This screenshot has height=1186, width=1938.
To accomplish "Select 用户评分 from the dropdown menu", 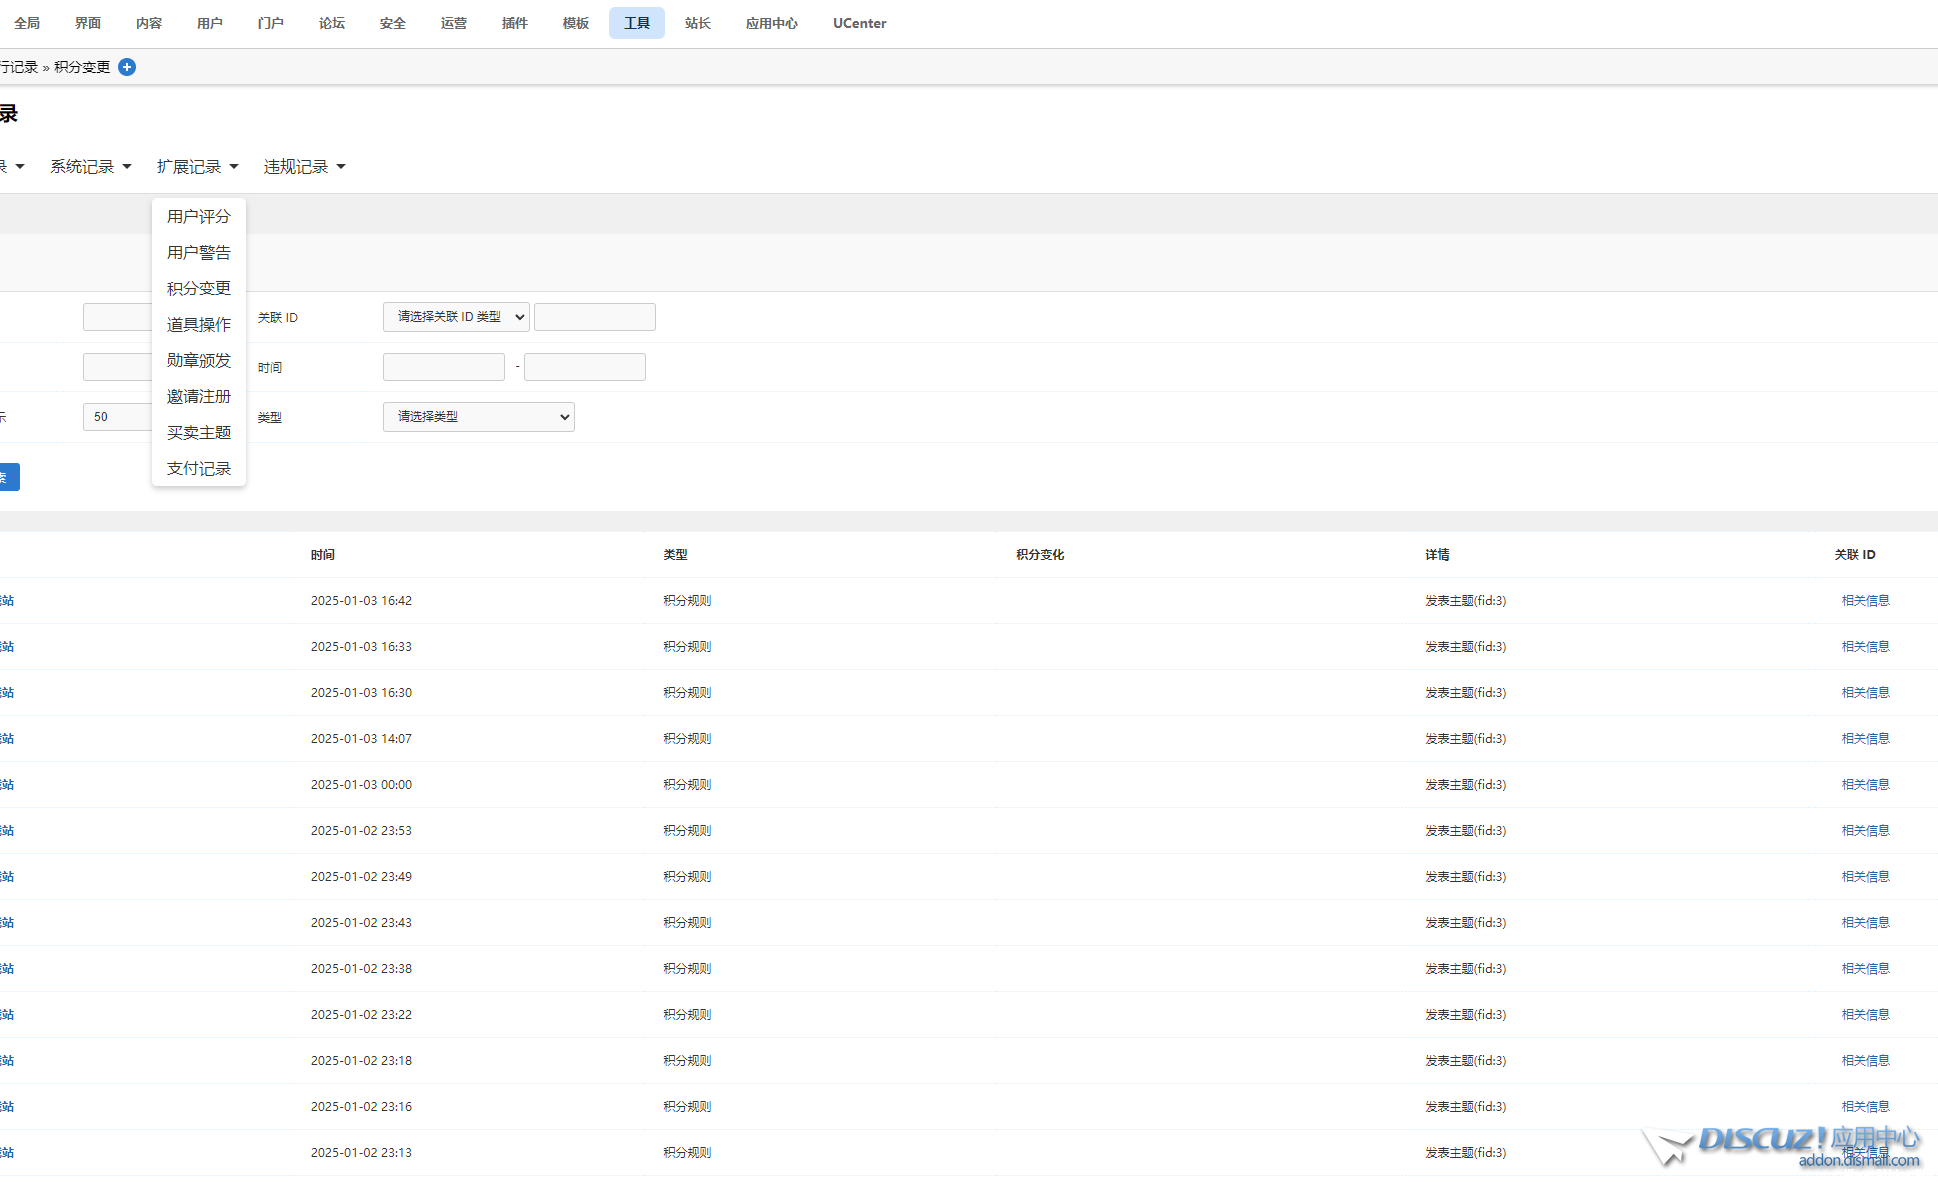I will (198, 217).
